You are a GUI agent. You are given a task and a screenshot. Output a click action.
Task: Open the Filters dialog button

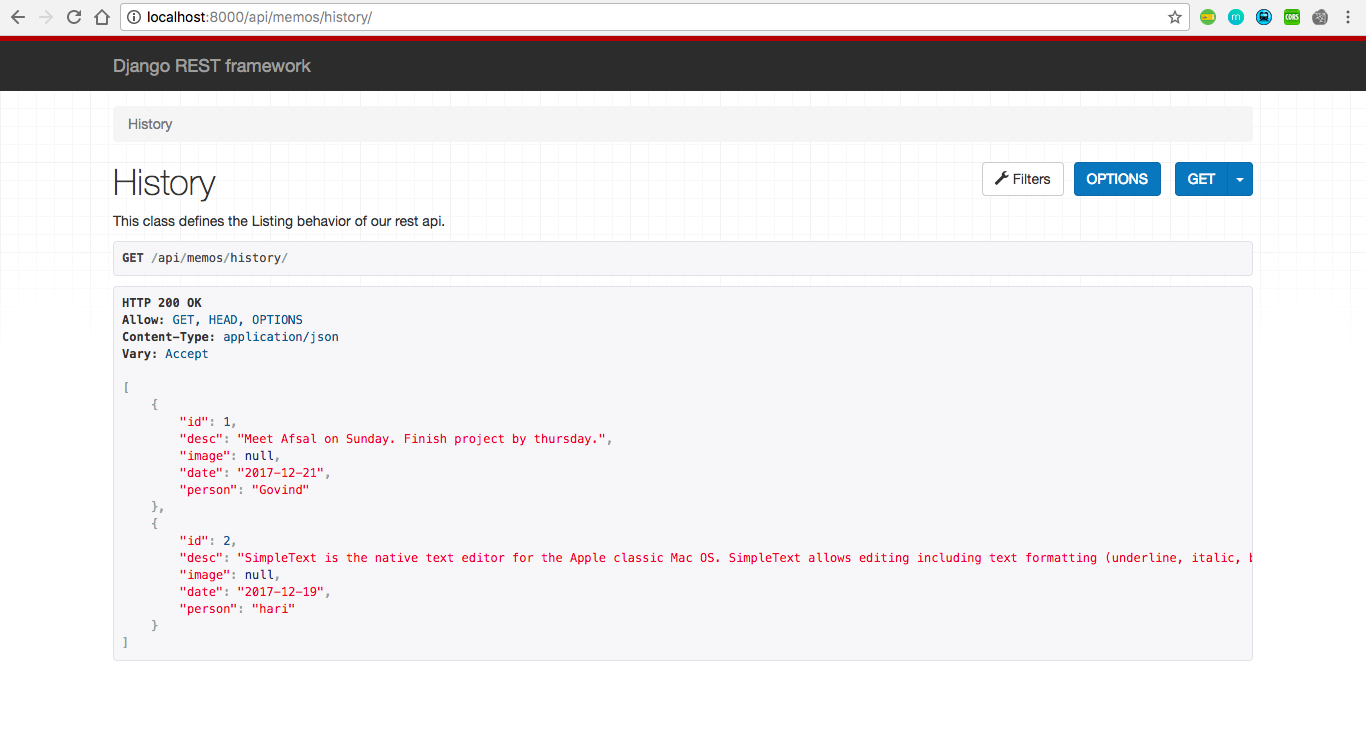tap(1023, 179)
